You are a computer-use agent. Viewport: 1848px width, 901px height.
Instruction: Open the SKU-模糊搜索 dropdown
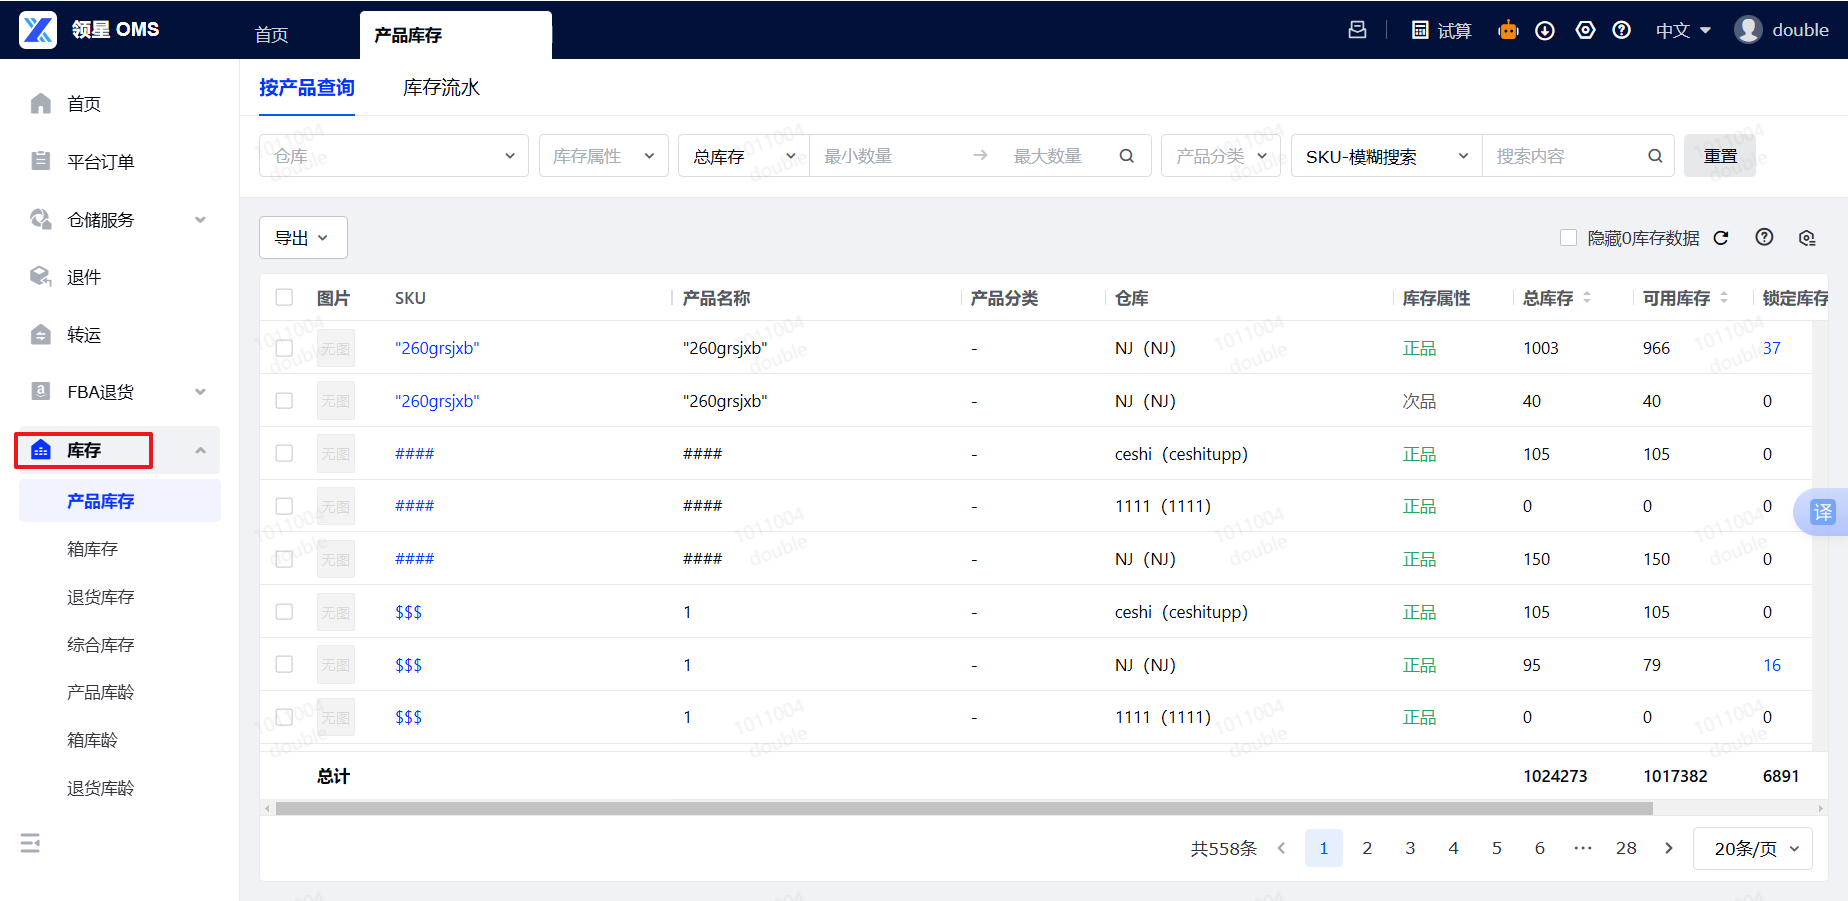pyautogui.click(x=1387, y=156)
